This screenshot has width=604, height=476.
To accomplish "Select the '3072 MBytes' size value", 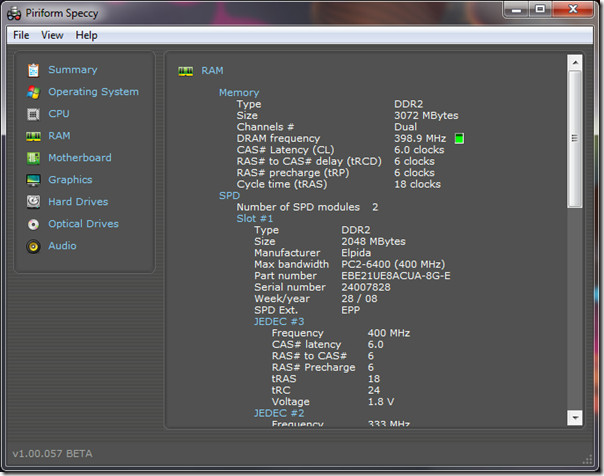I will point(426,116).
